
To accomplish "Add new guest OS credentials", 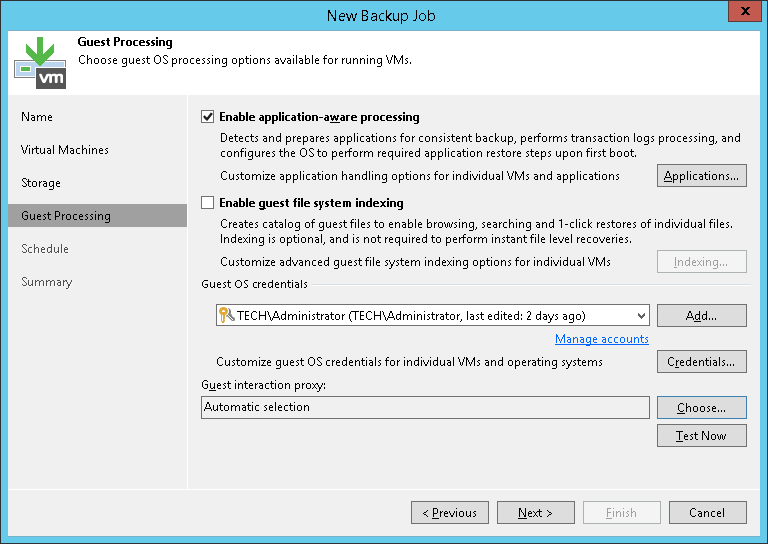I will [701, 316].
